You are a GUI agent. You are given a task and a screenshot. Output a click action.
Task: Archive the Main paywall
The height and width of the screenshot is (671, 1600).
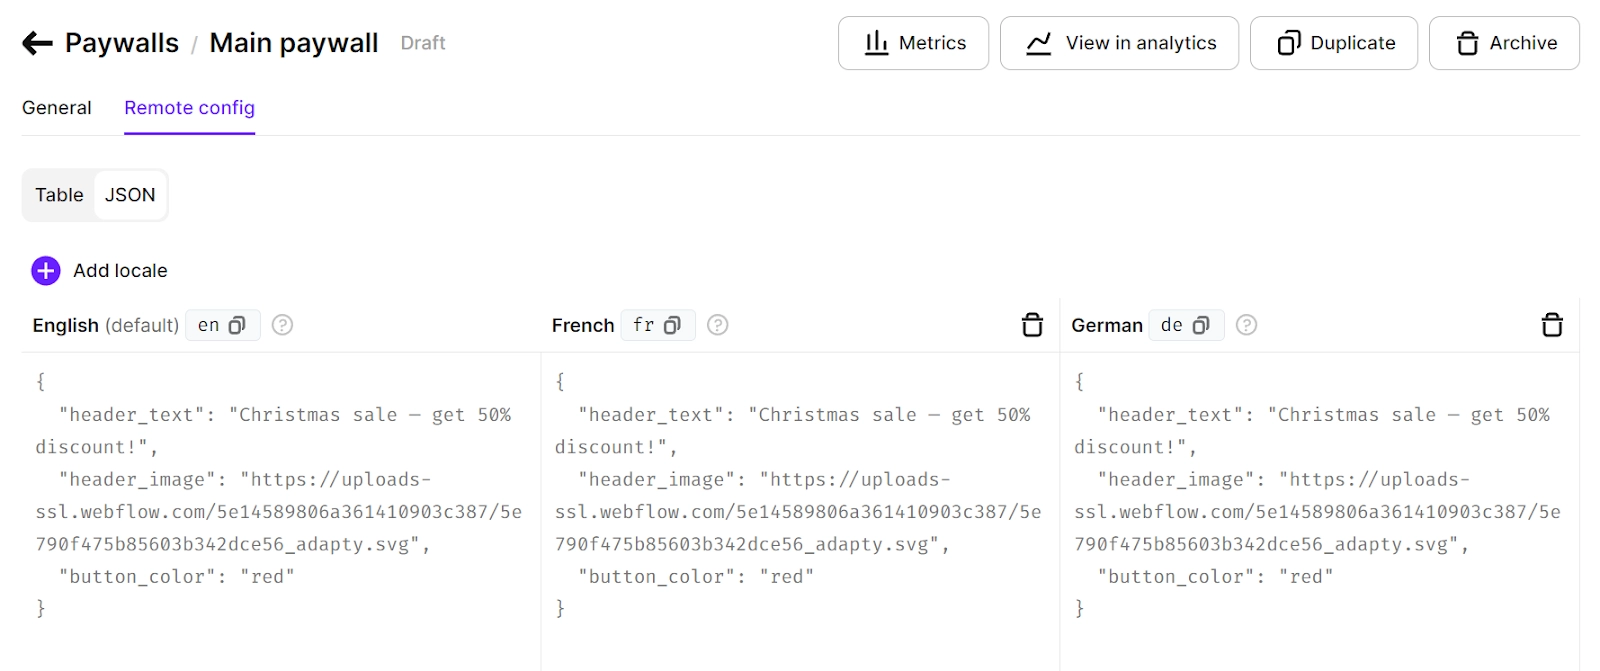point(1504,43)
